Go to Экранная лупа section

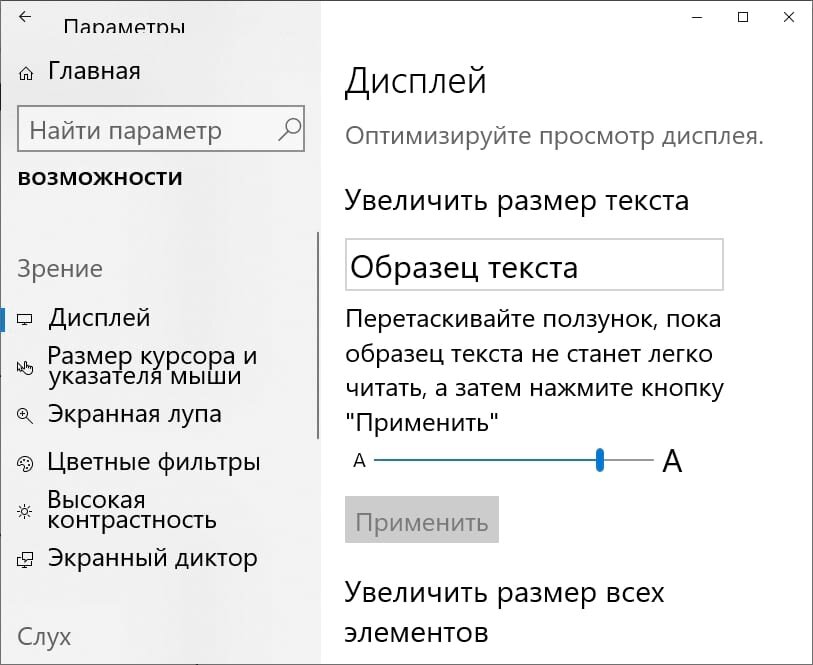(x=135, y=414)
